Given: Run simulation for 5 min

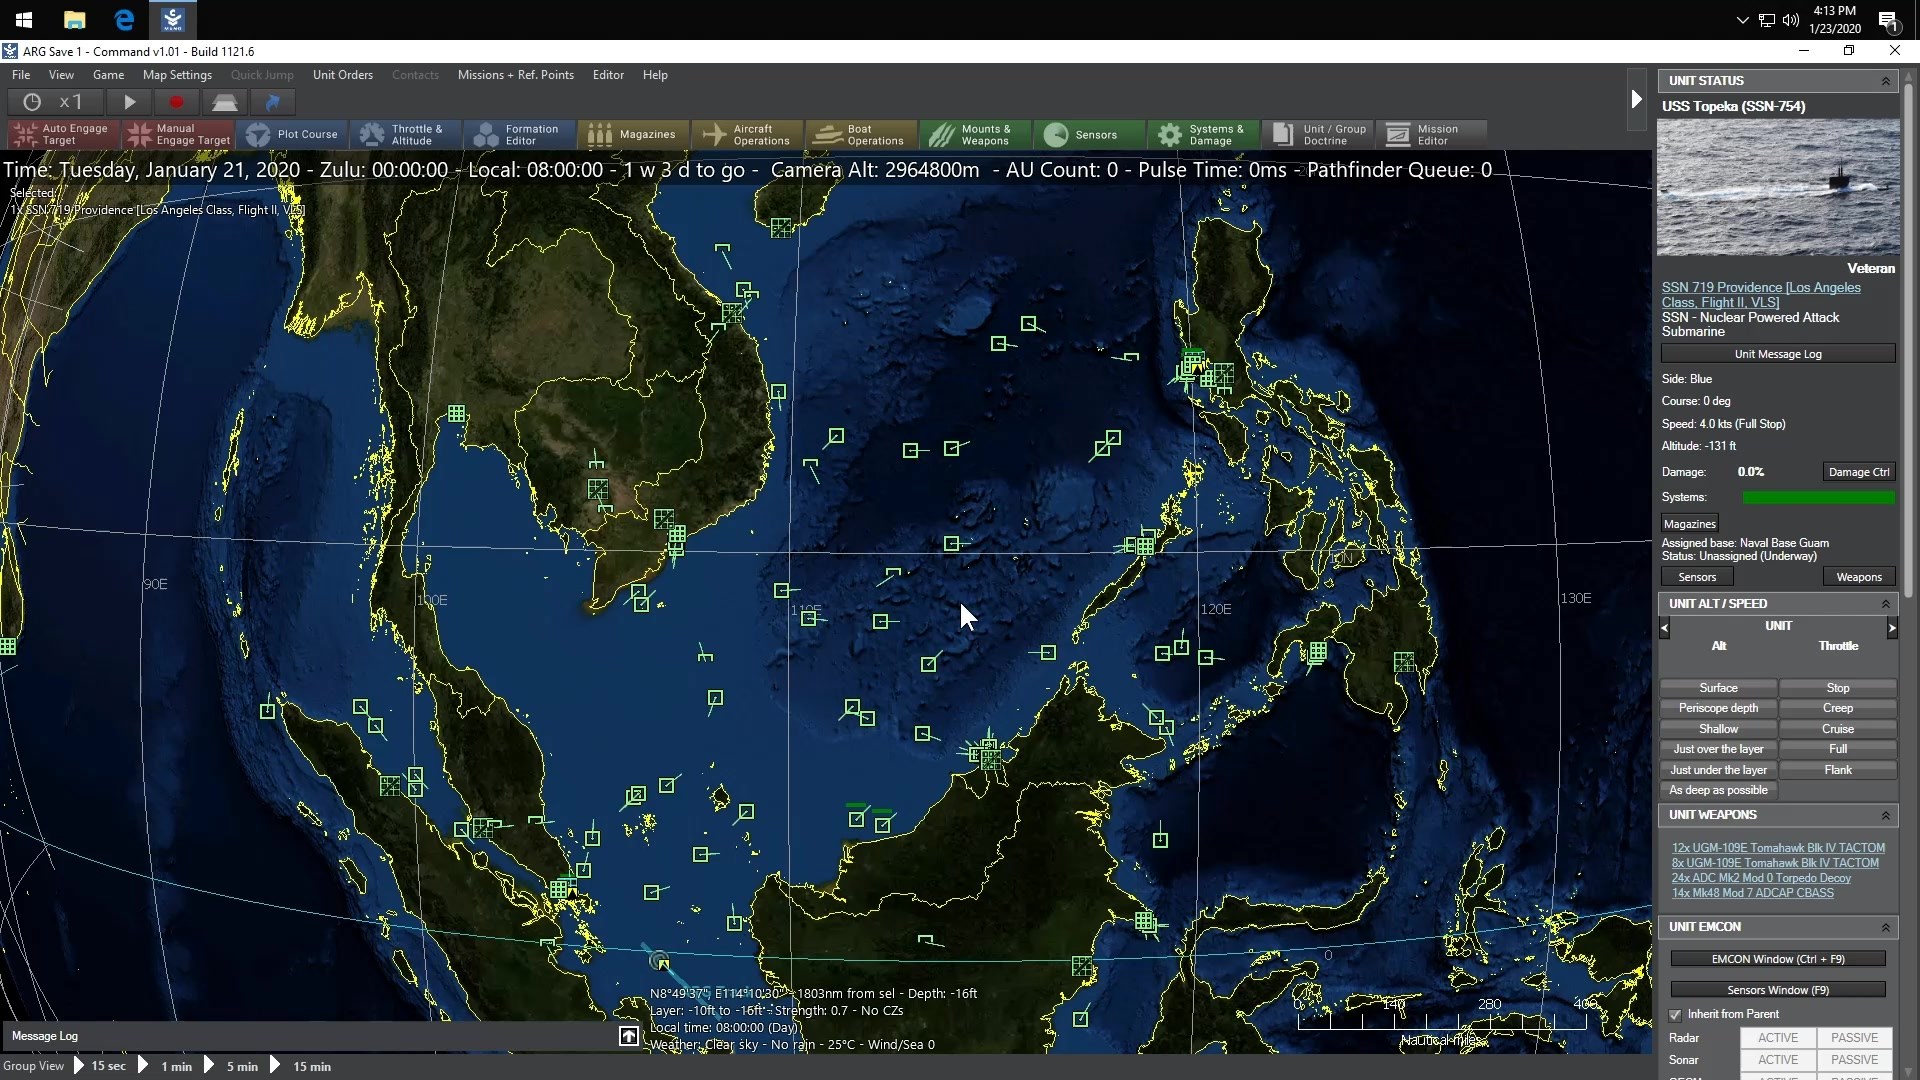Looking at the screenshot, I should 232,1066.
